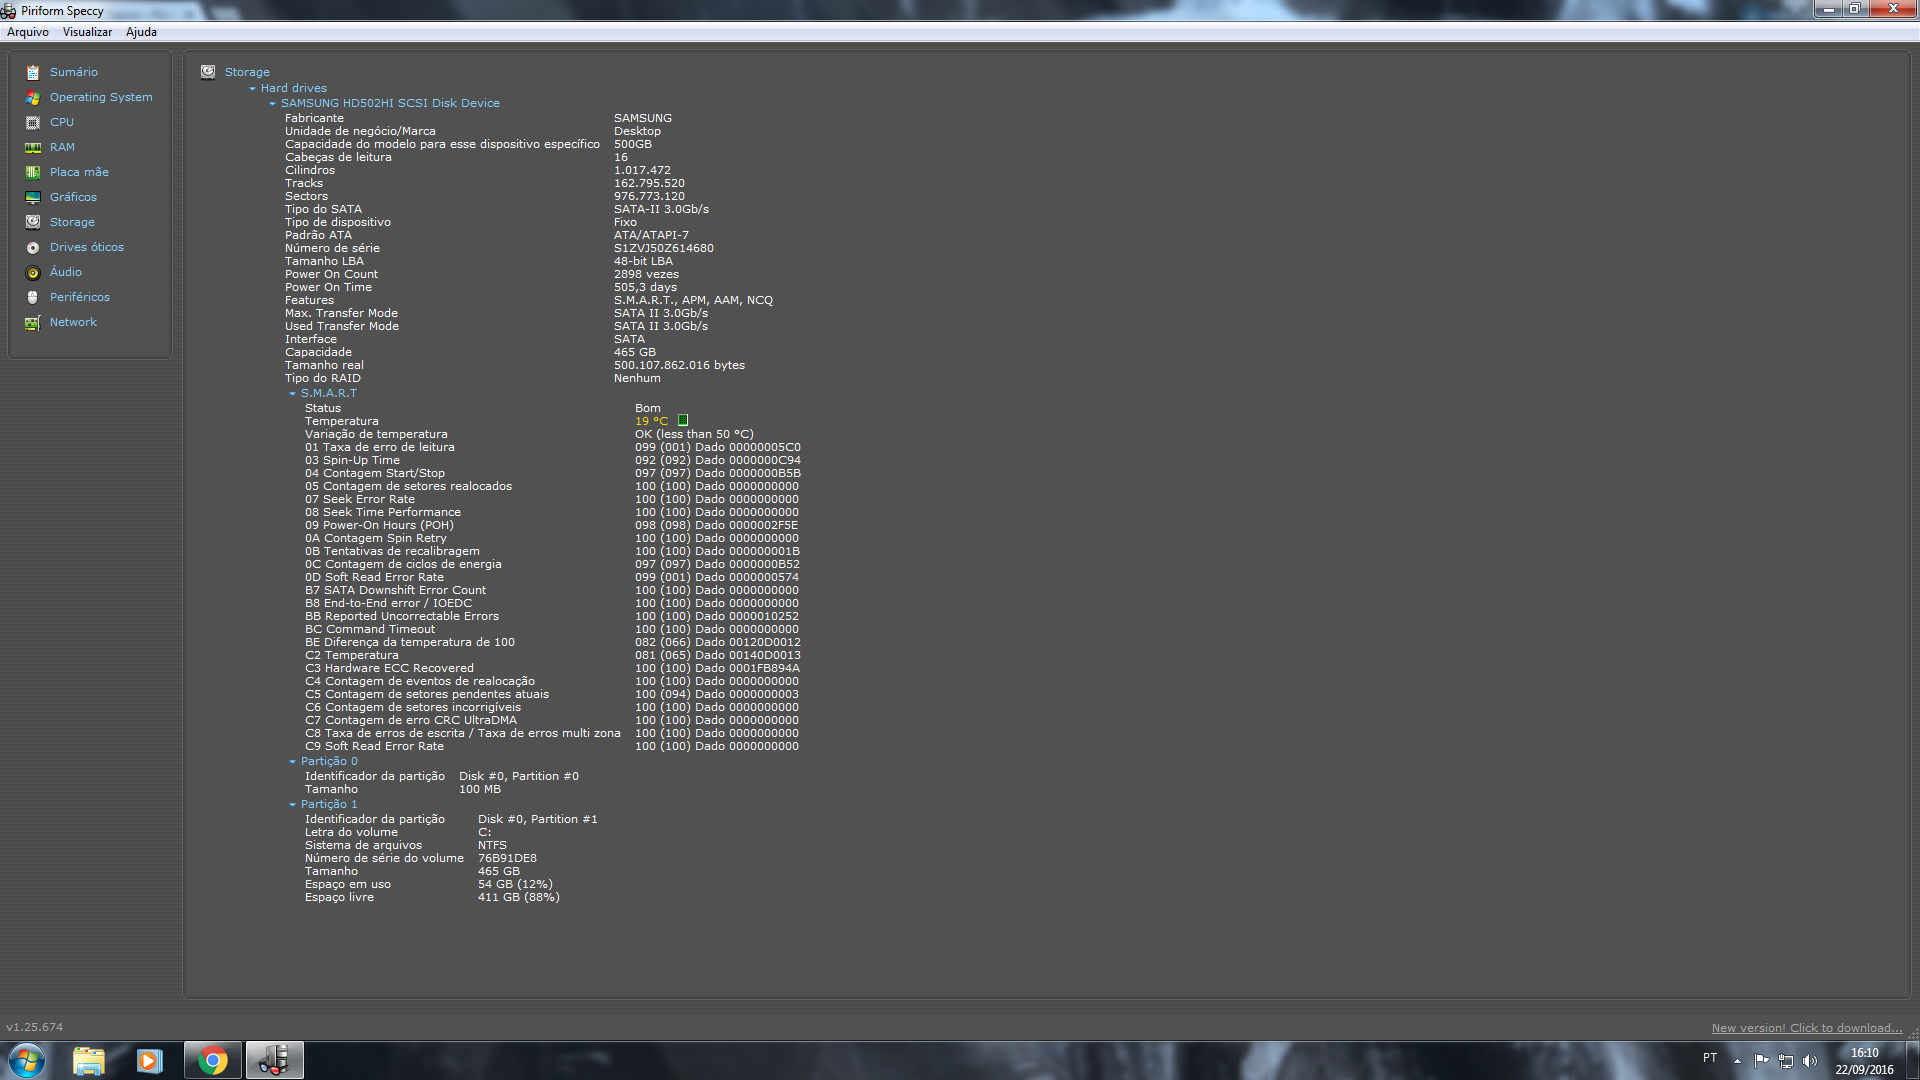Click the network icon in system tray
Viewport: 1920px width, 1080px height.
point(1786,1061)
